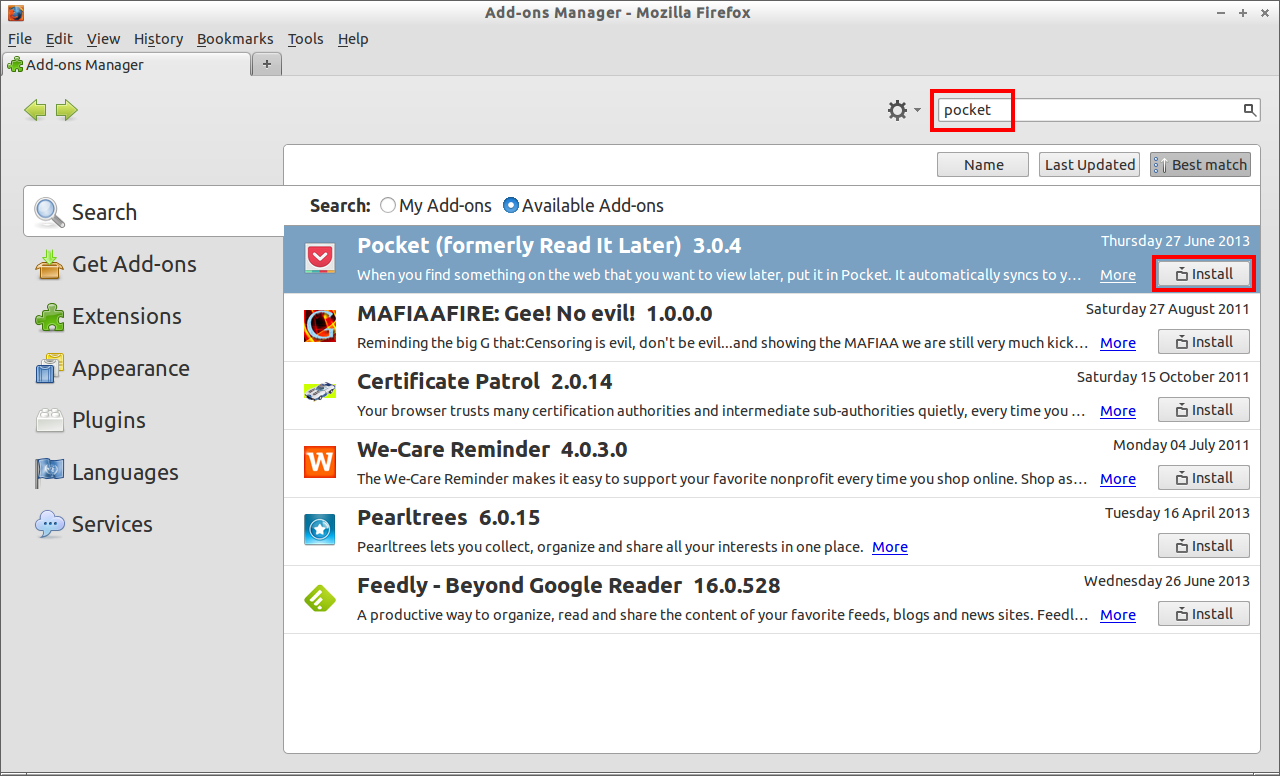The width and height of the screenshot is (1280, 776).
Task: Open the gear tools menu
Action: click(x=904, y=110)
